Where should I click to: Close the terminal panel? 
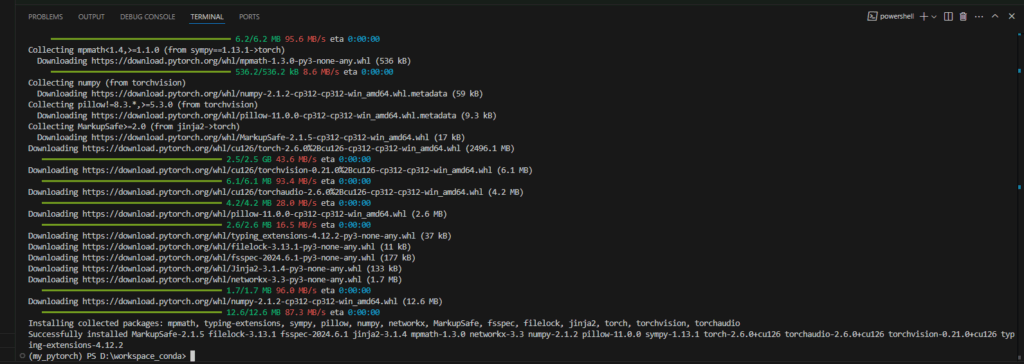1012,16
